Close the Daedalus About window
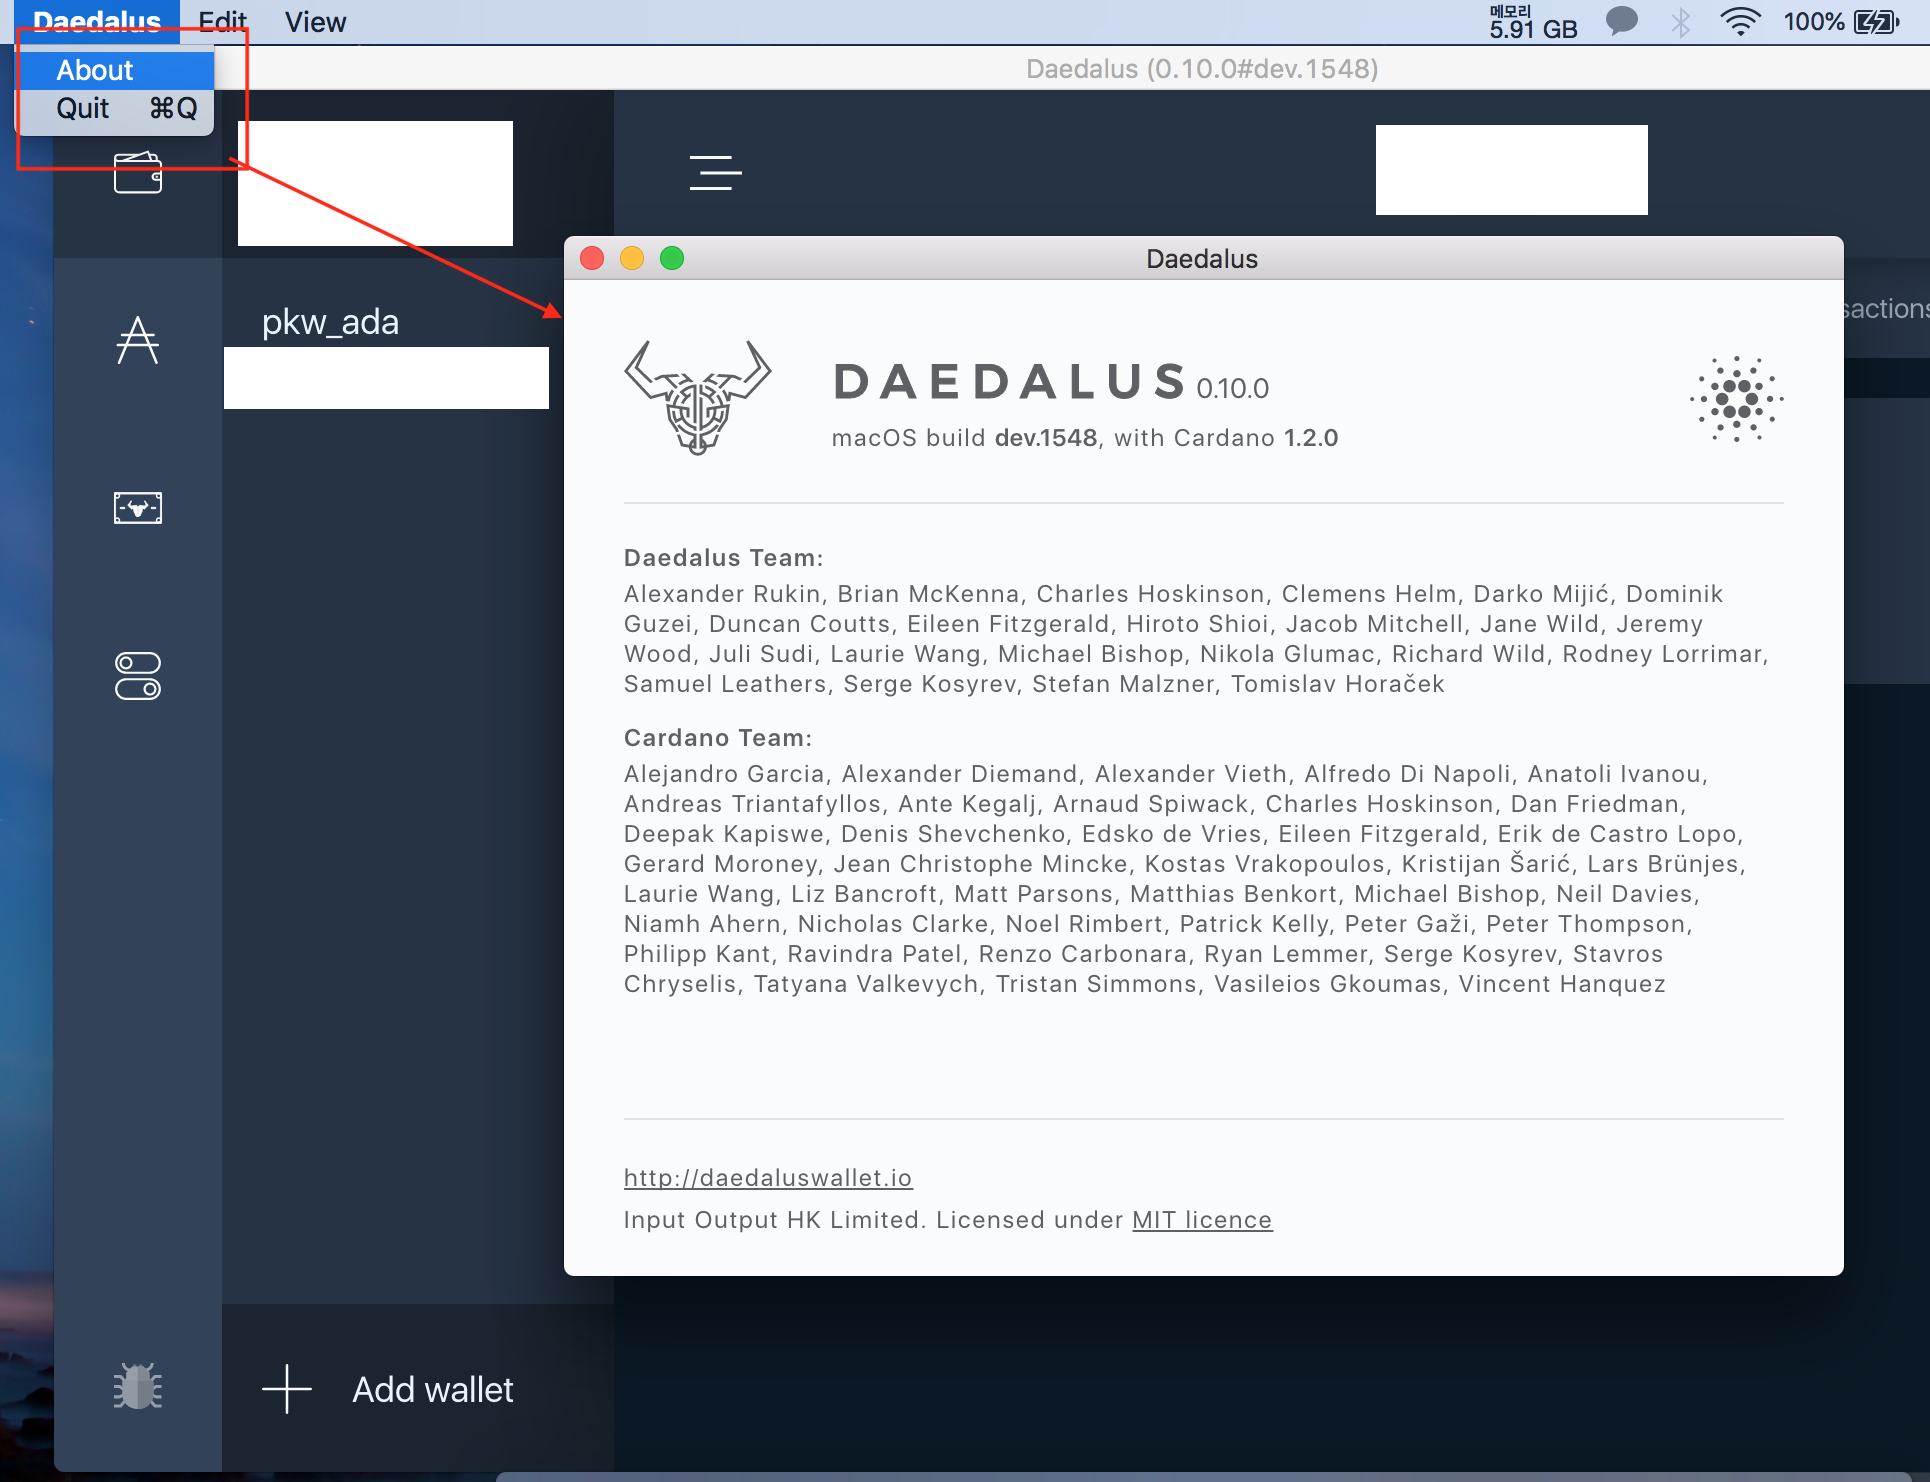1930x1482 pixels. coord(592,259)
